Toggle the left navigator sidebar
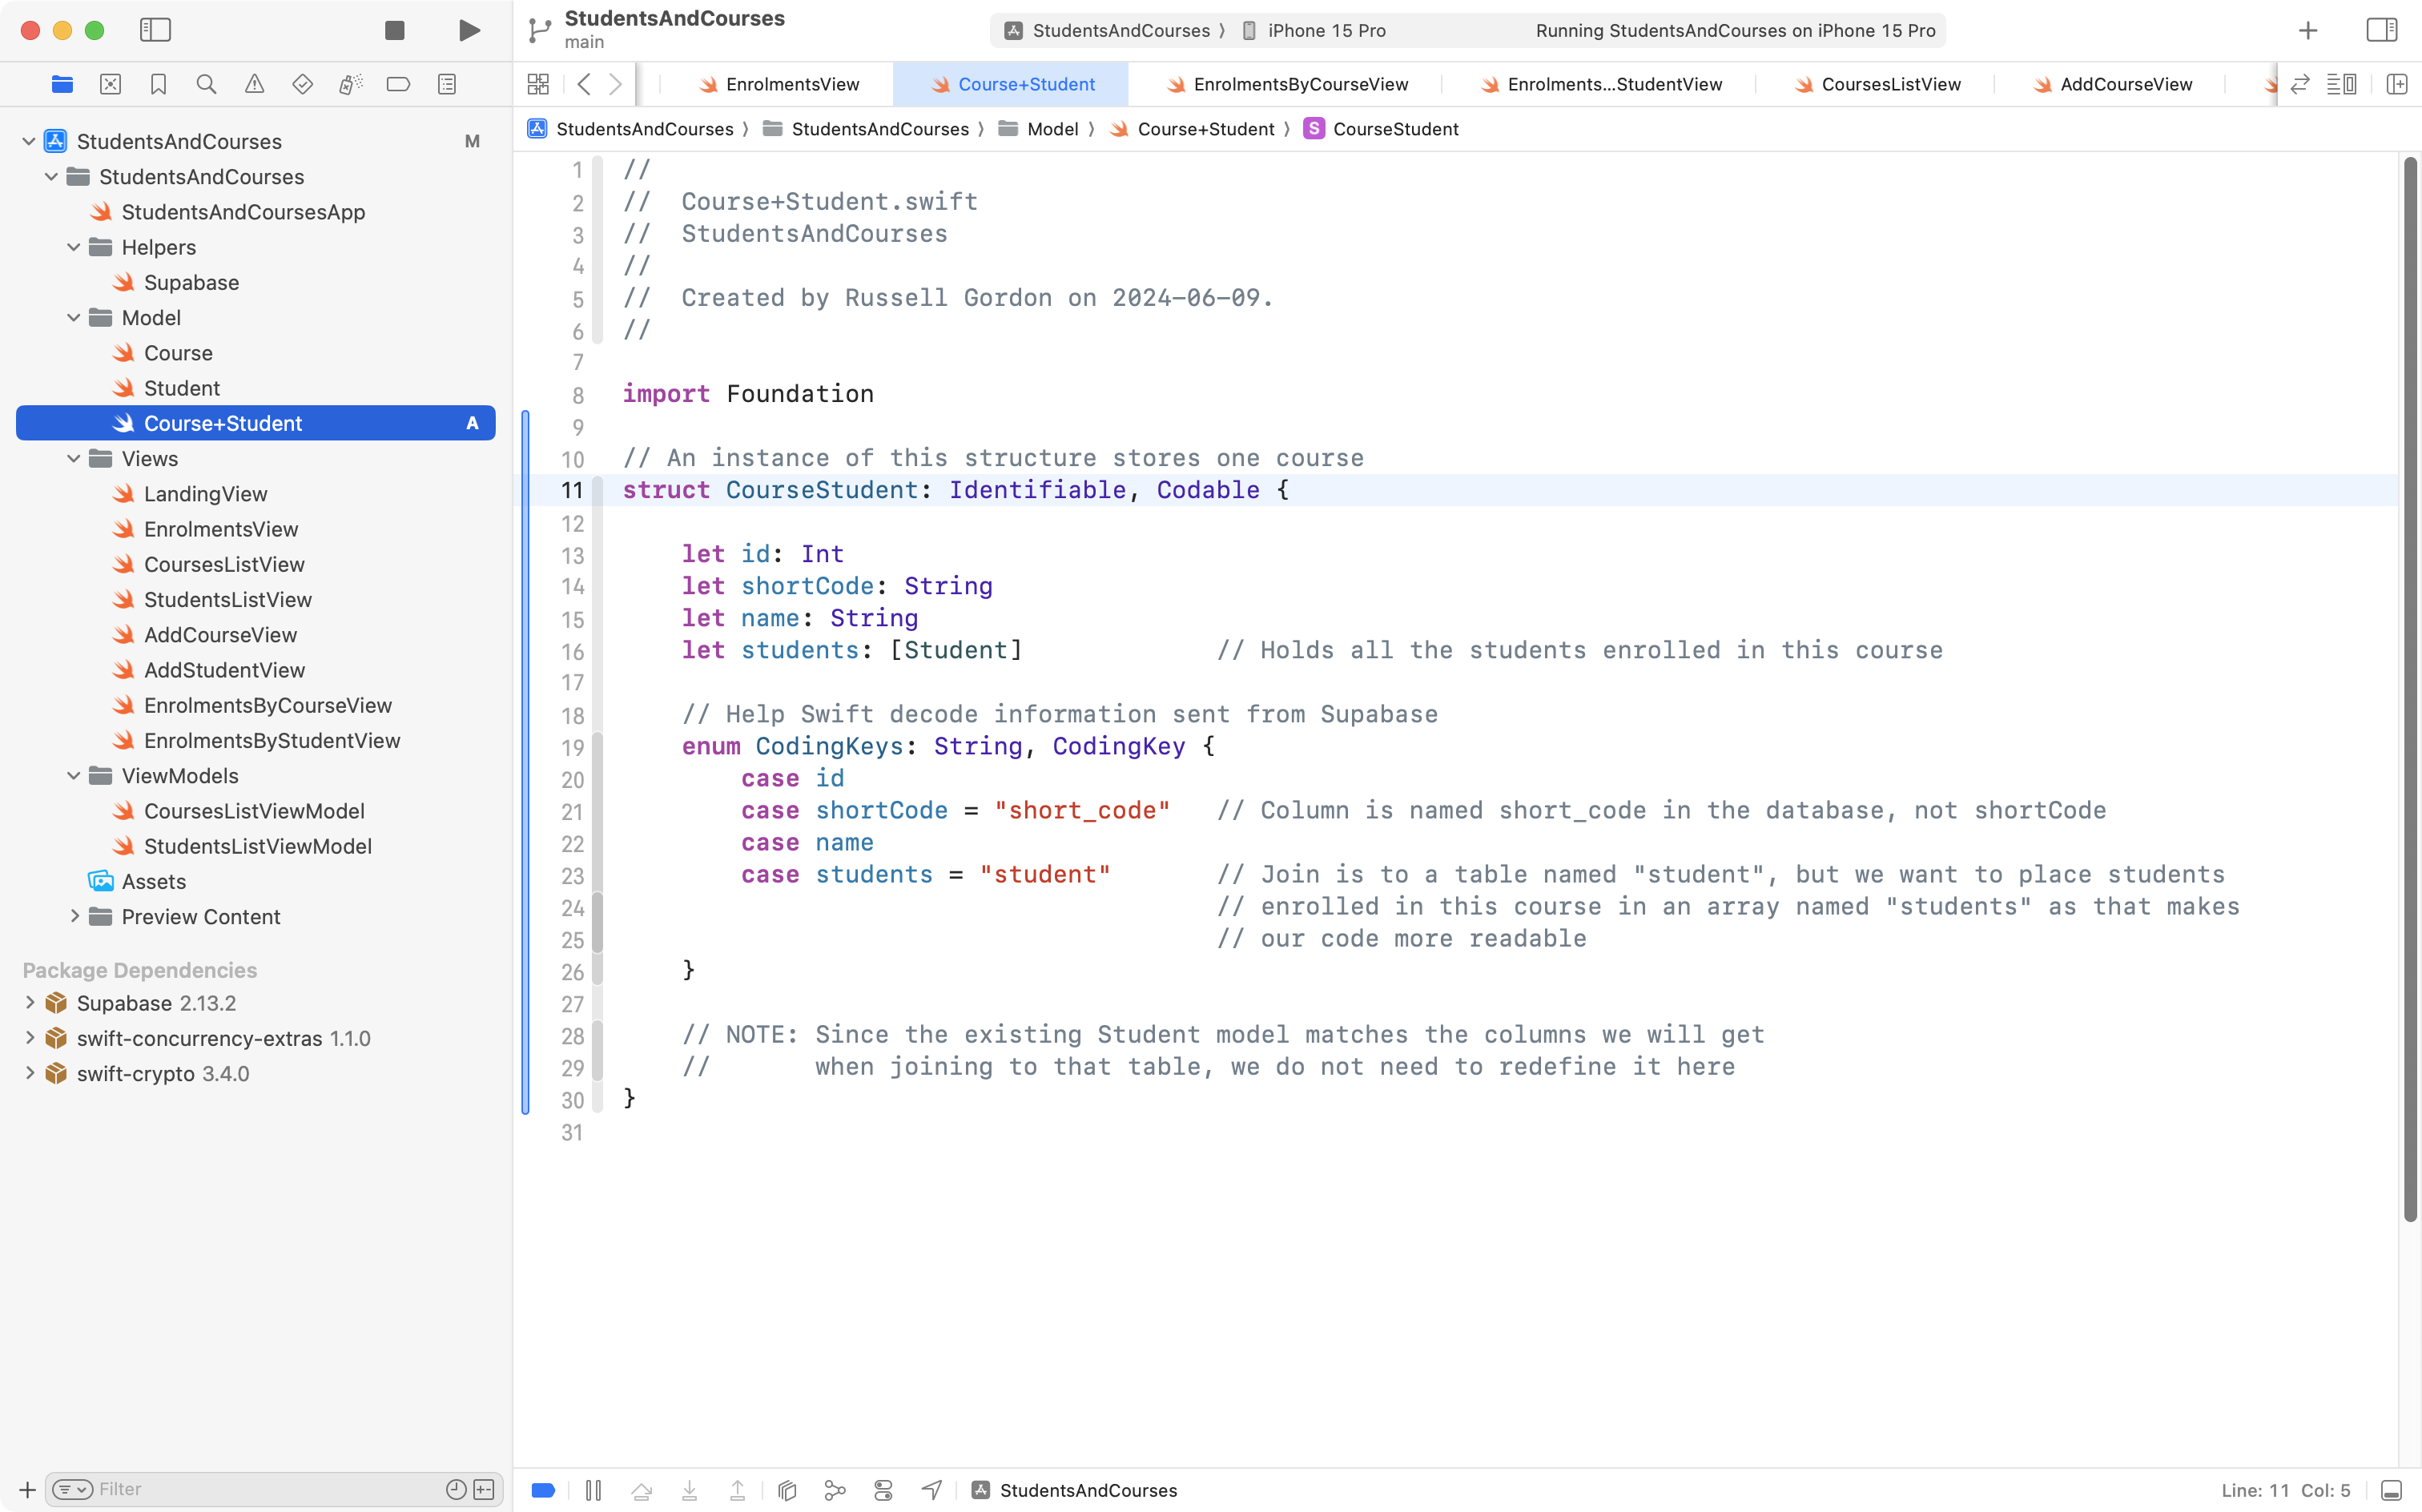 click(156, 30)
